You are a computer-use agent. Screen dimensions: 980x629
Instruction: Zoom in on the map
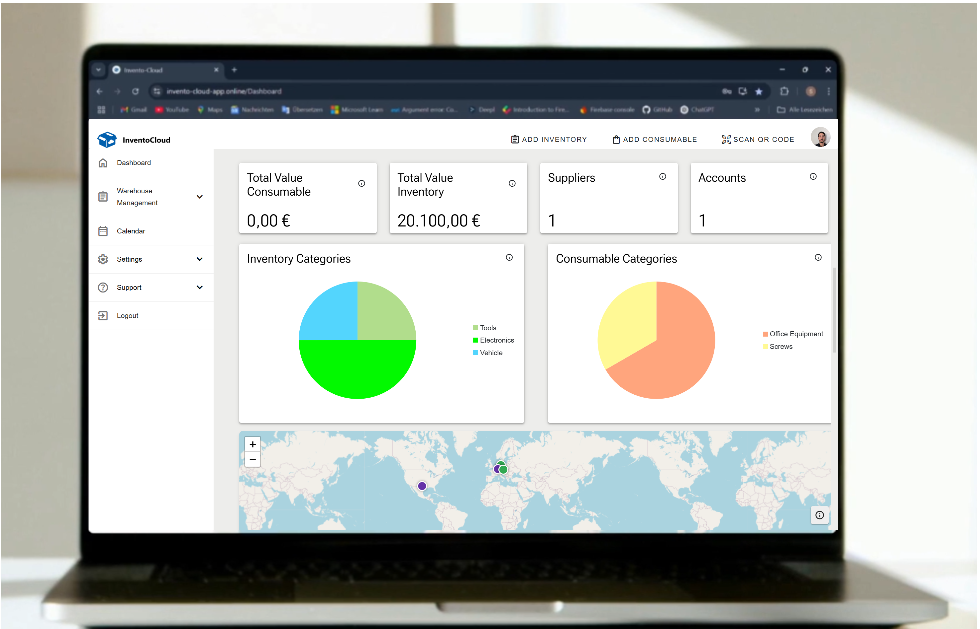(252, 444)
